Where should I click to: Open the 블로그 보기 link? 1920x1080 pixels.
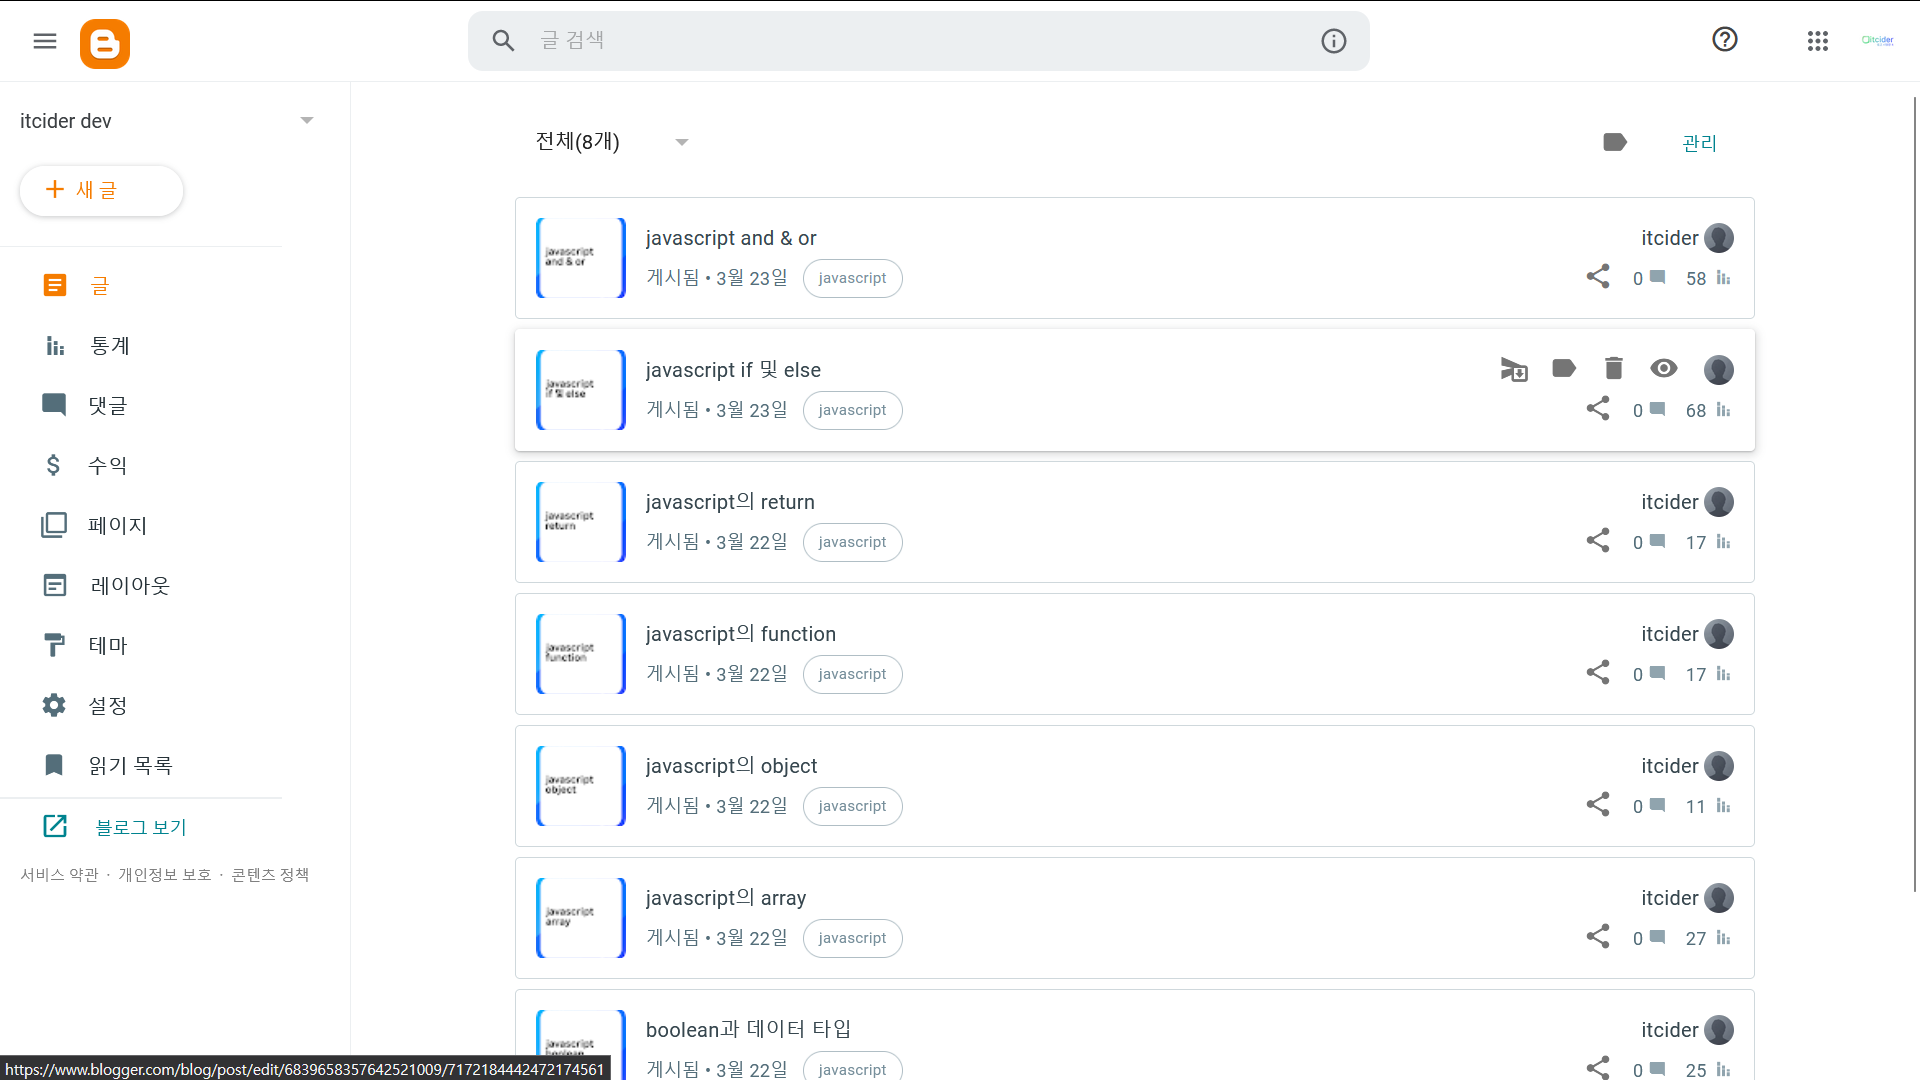(x=140, y=827)
